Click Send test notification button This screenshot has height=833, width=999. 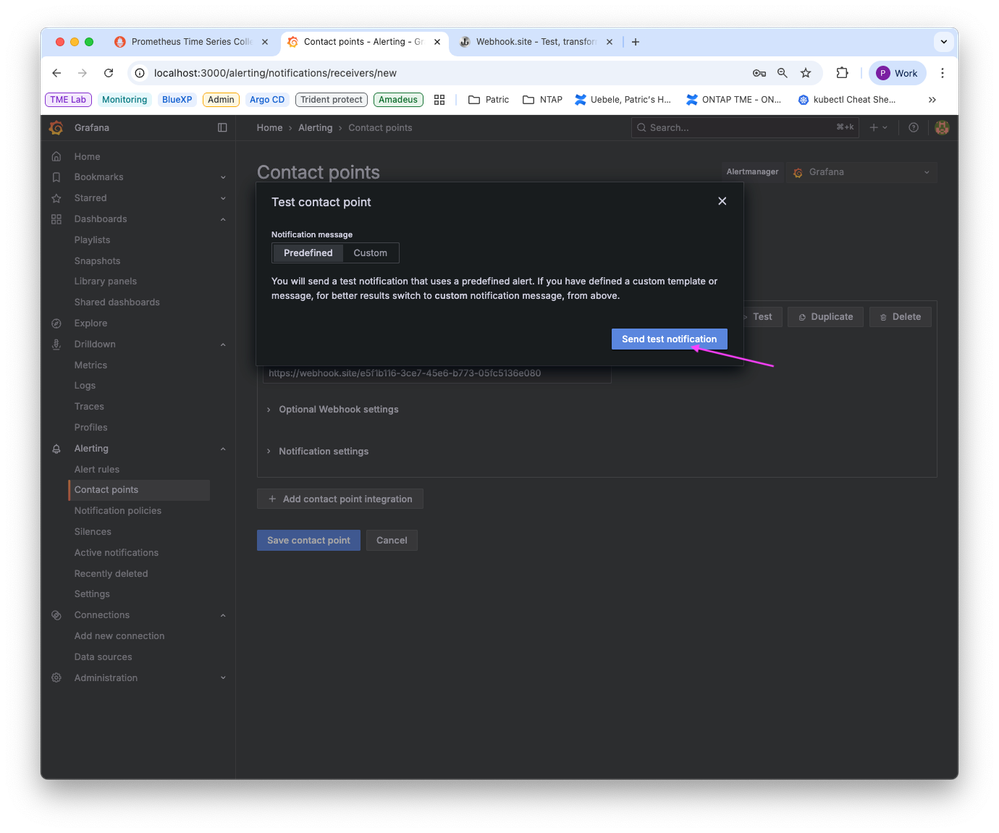point(669,339)
